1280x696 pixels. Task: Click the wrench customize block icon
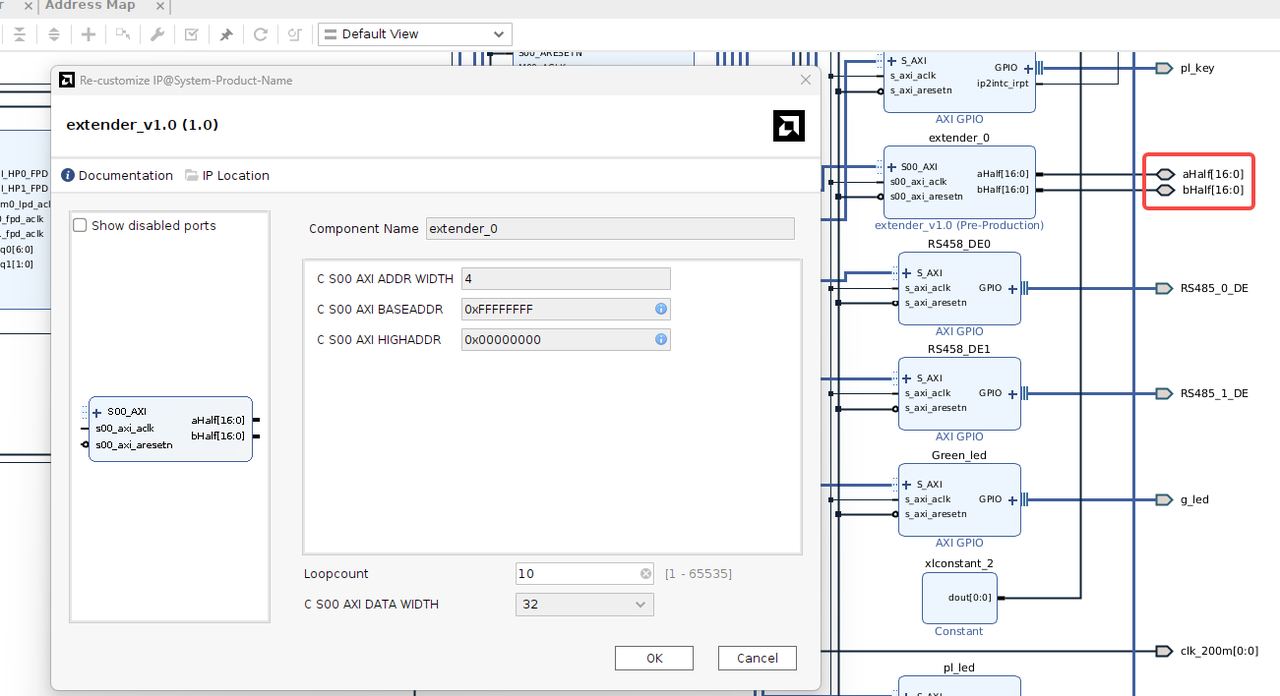157,34
